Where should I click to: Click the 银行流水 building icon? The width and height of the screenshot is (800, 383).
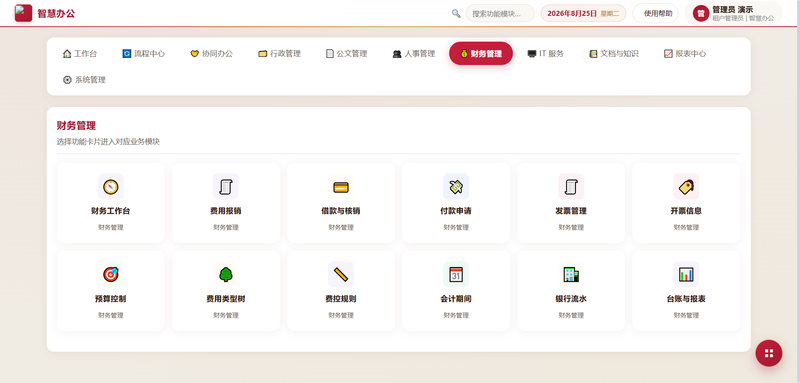coord(571,274)
